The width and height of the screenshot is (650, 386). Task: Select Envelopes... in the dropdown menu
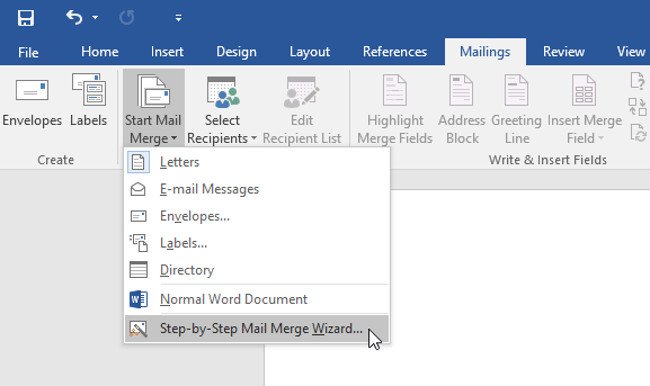(x=257, y=216)
